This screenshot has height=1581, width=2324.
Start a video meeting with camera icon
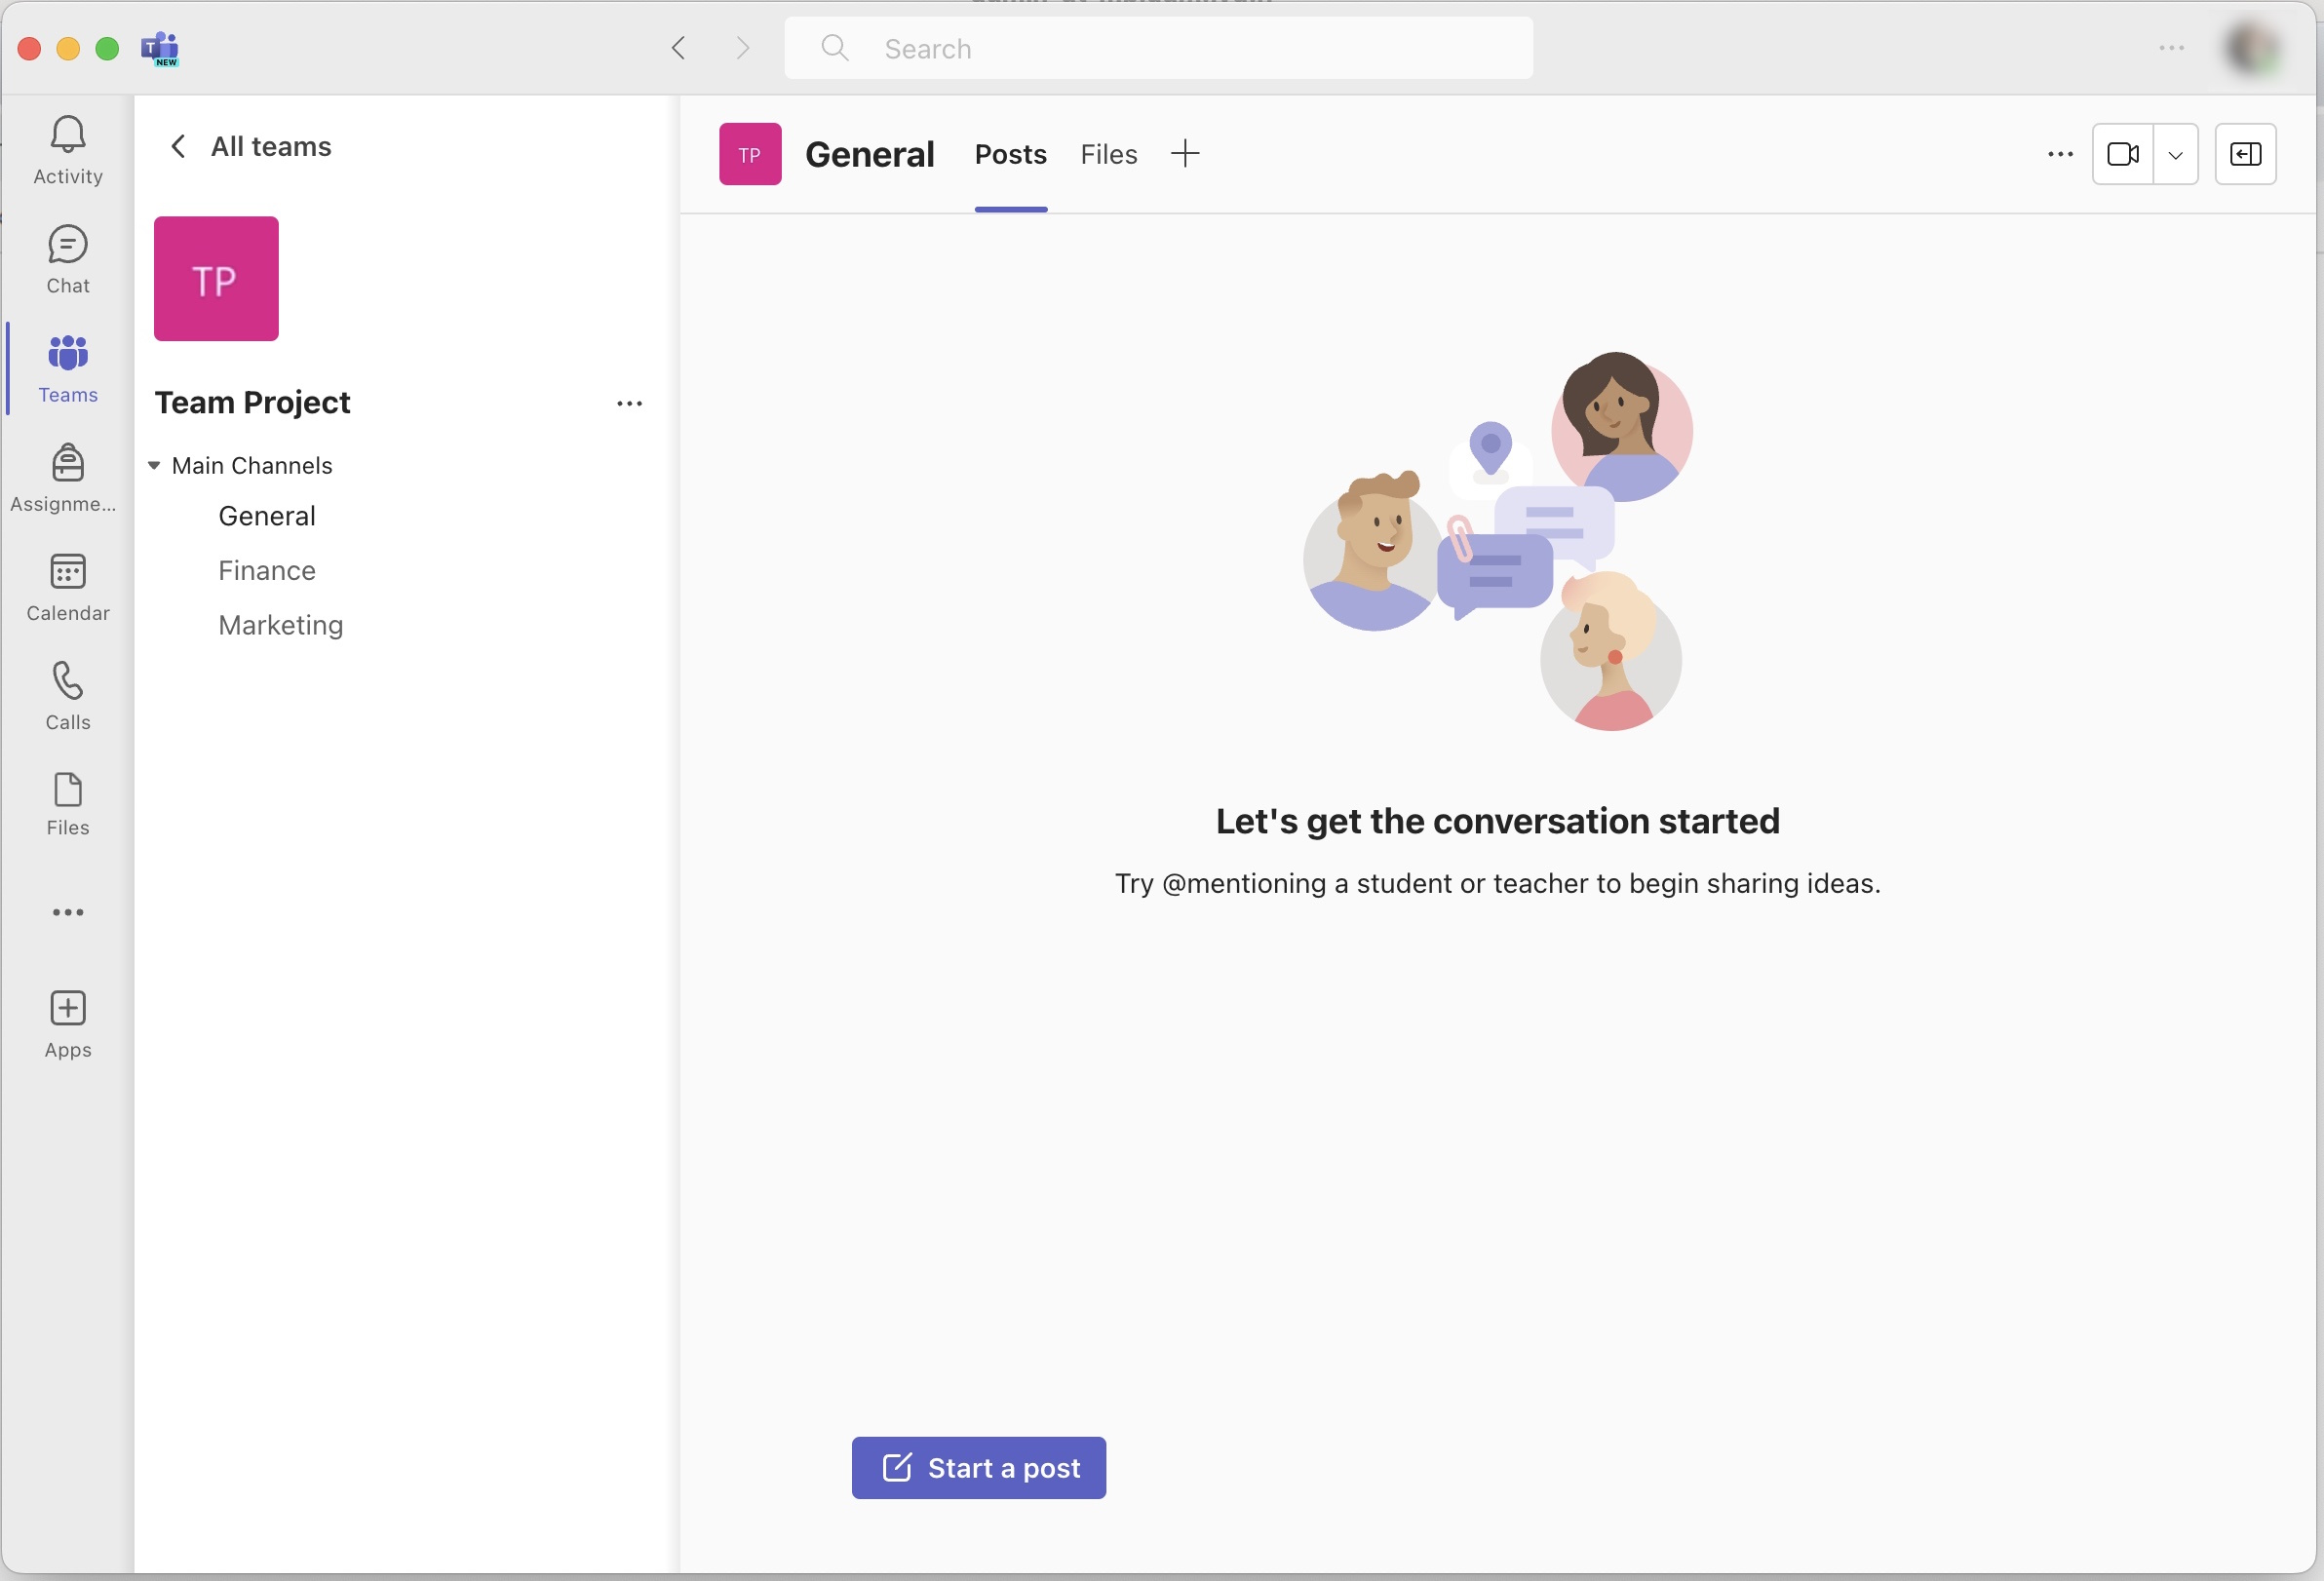point(2122,154)
